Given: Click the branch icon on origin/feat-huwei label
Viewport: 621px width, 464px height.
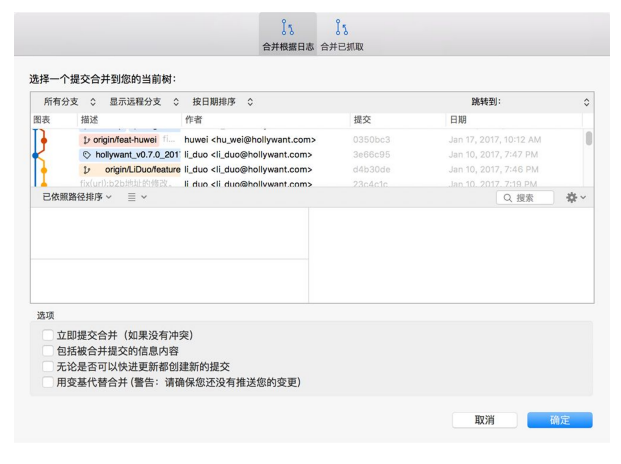Looking at the screenshot, I should pos(86,140).
